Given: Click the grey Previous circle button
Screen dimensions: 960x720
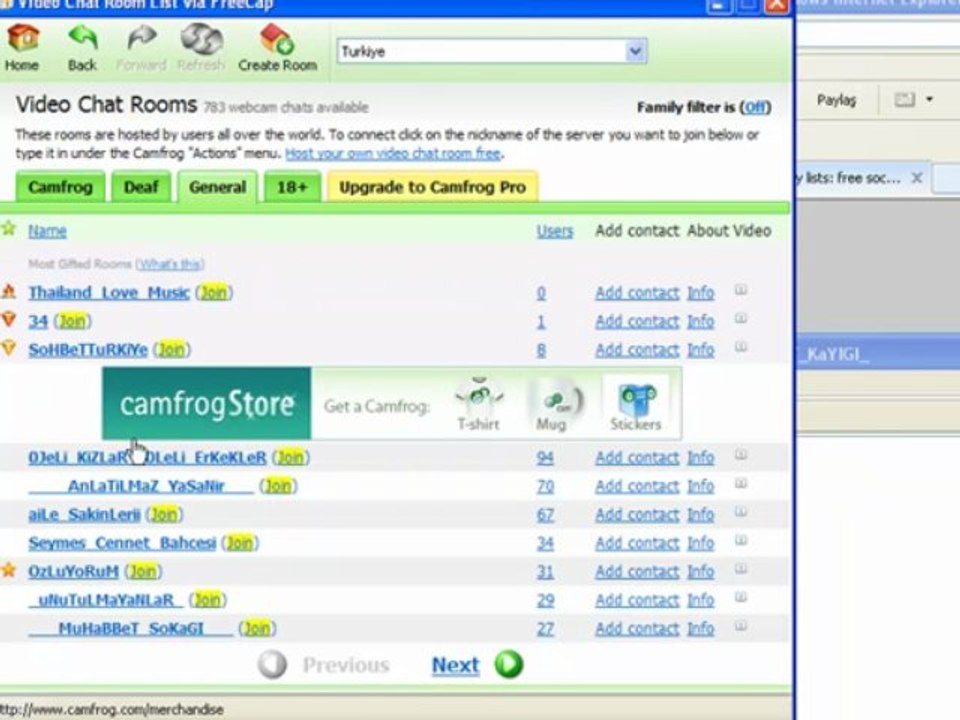Looking at the screenshot, I should point(272,664).
